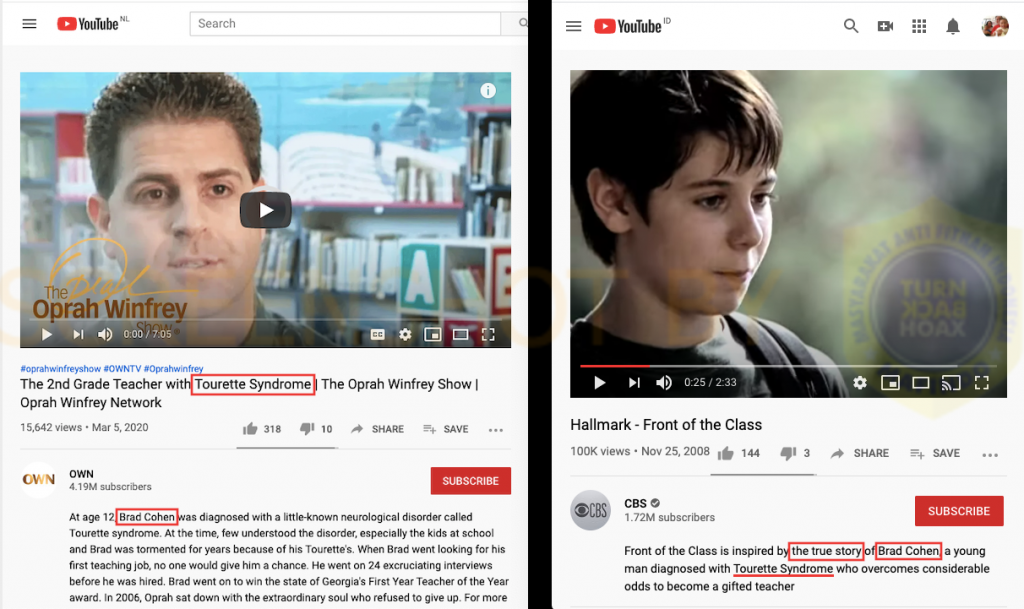Viewport: 1024px width, 609px height.
Task: Play the Front of the Class video
Action: click(599, 383)
